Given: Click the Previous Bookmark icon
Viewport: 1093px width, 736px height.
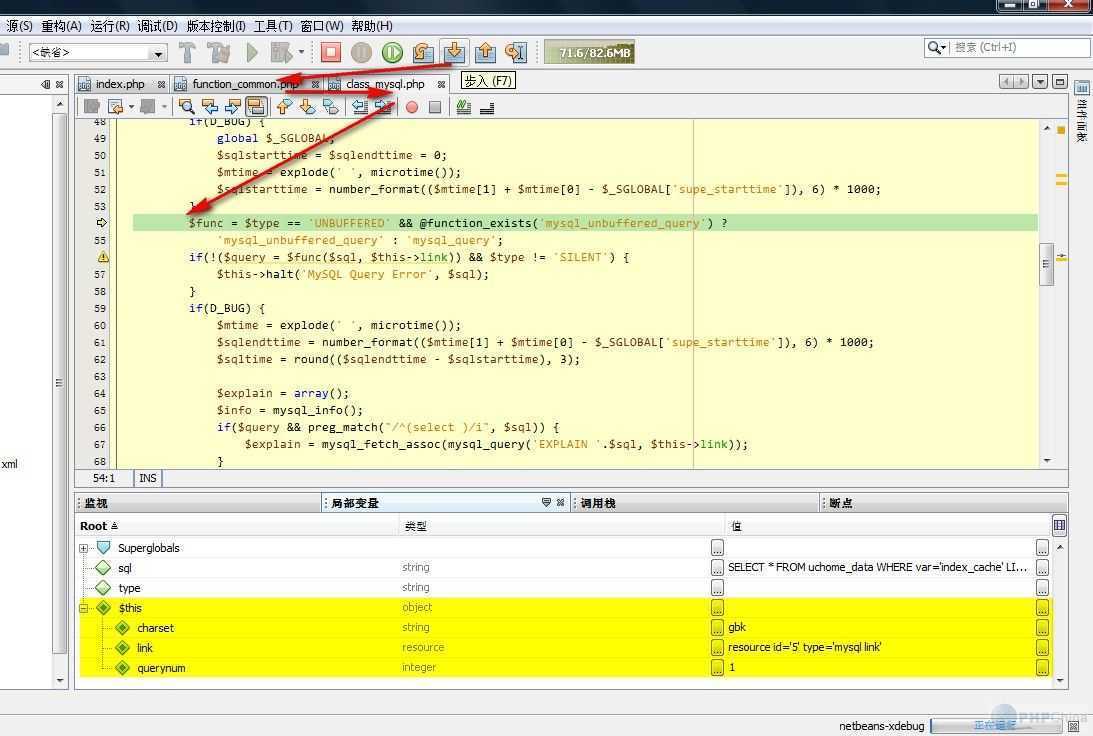Looking at the screenshot, I should point(284,107).
